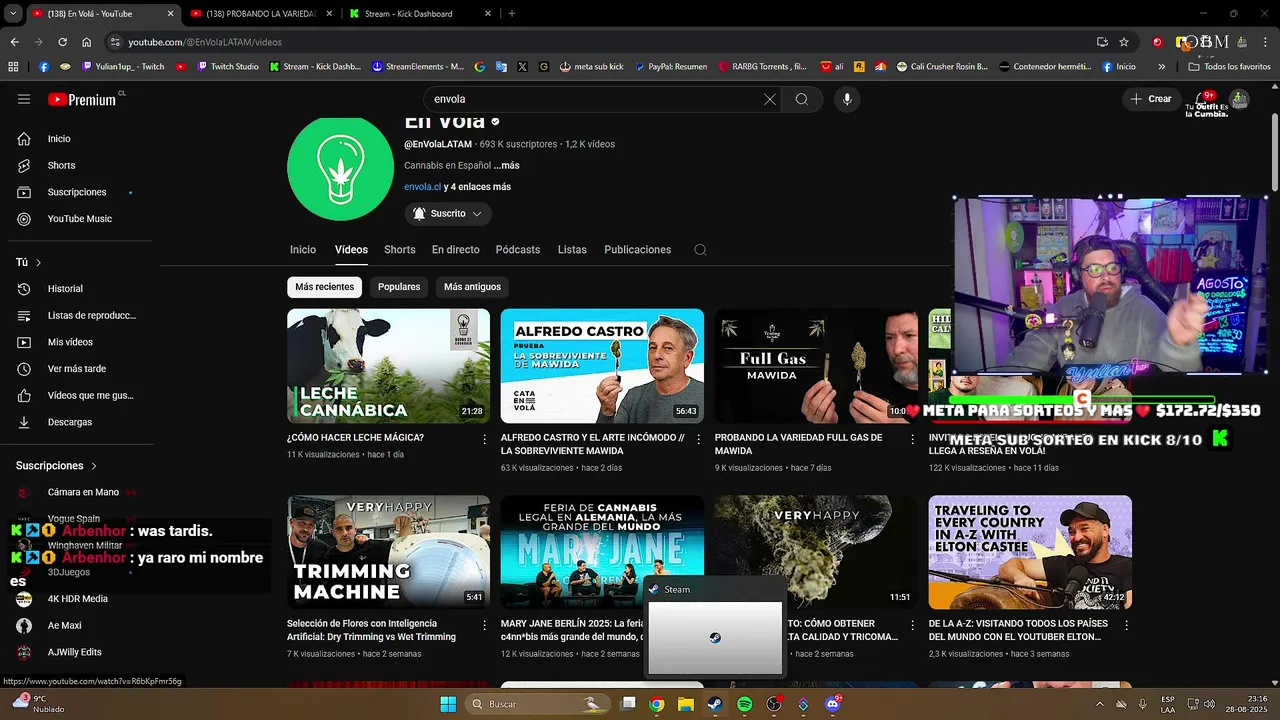
Task: Activate voice search microphone
Action: pyautogui.click(x=847, y=99)
